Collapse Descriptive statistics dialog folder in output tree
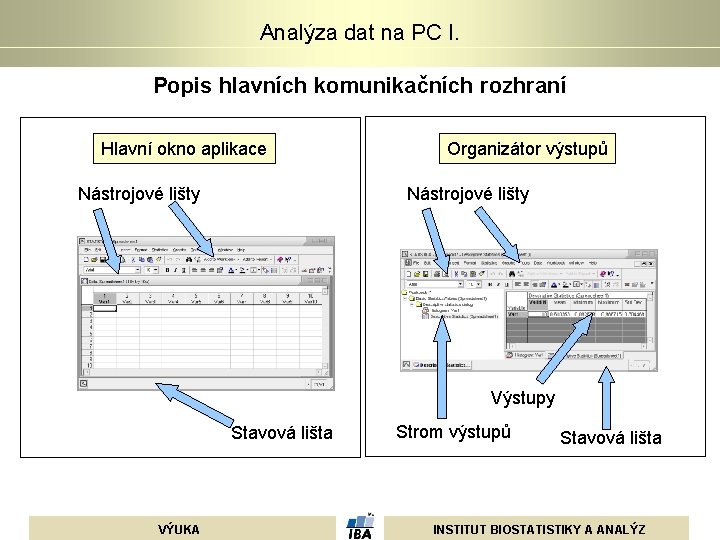The width and height of the screenshot is (720, 540). (x=412, y=304)
